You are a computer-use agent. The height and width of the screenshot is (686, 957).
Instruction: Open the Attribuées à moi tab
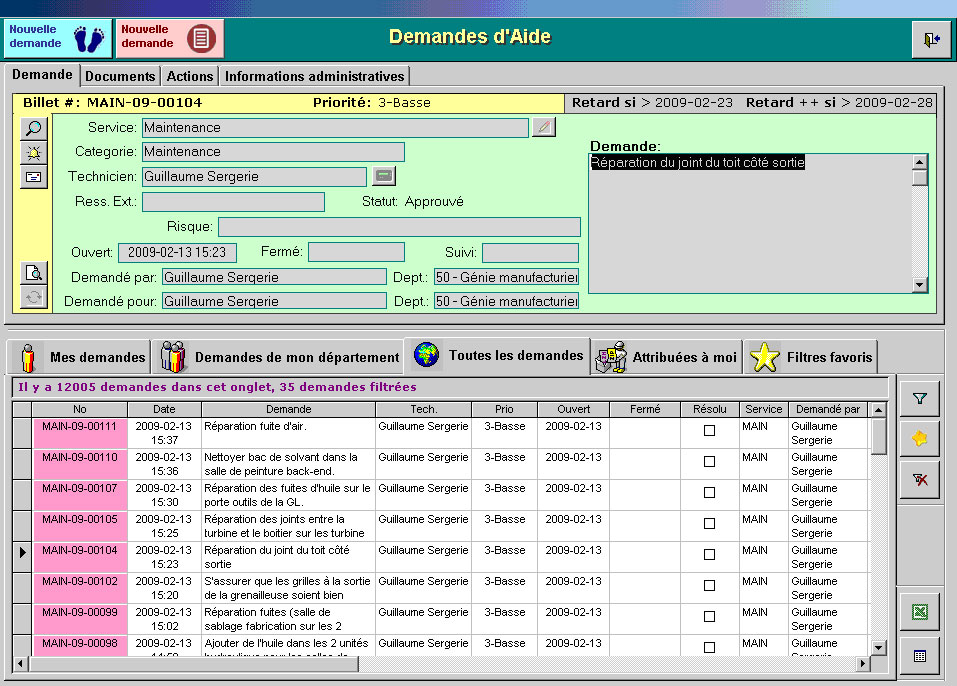coord(667,357)
